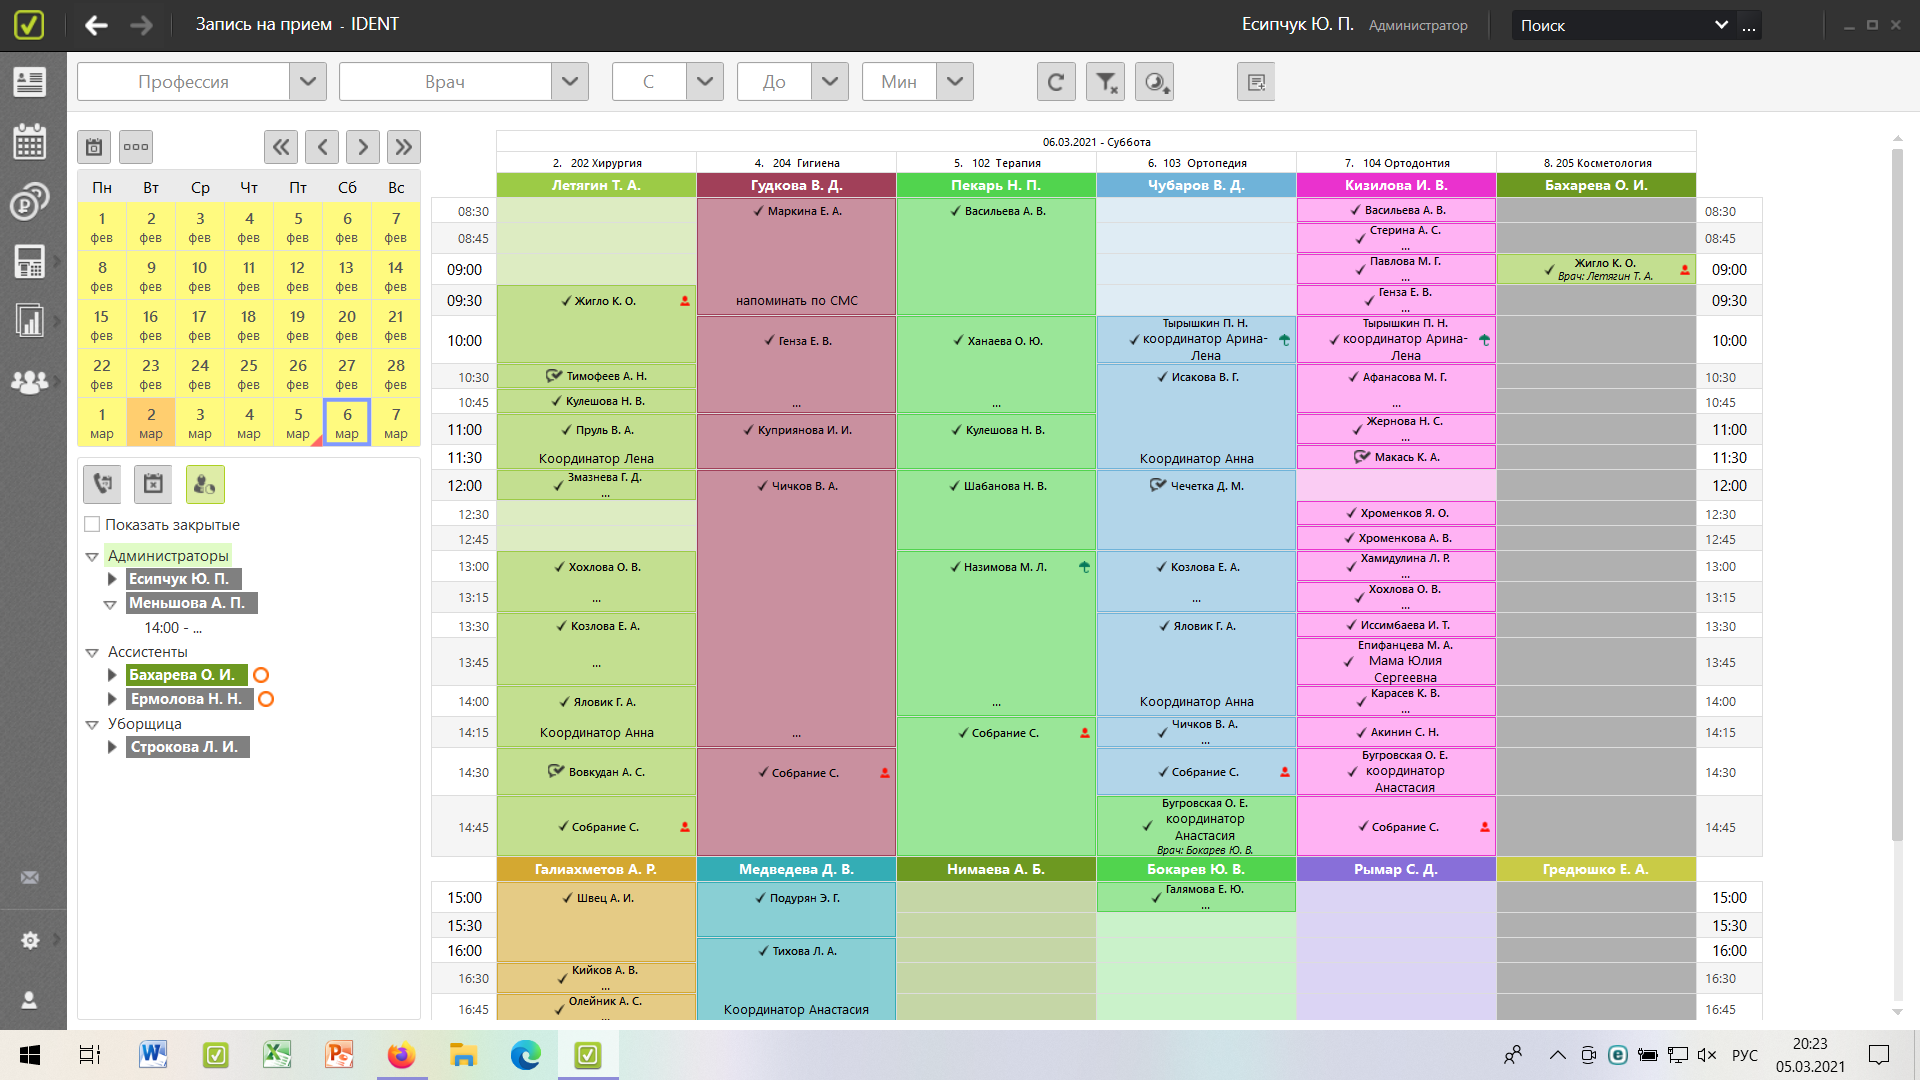Open the patients group icon in sidebar
Screen dimensions: 1920x1080
click(30, 382)
